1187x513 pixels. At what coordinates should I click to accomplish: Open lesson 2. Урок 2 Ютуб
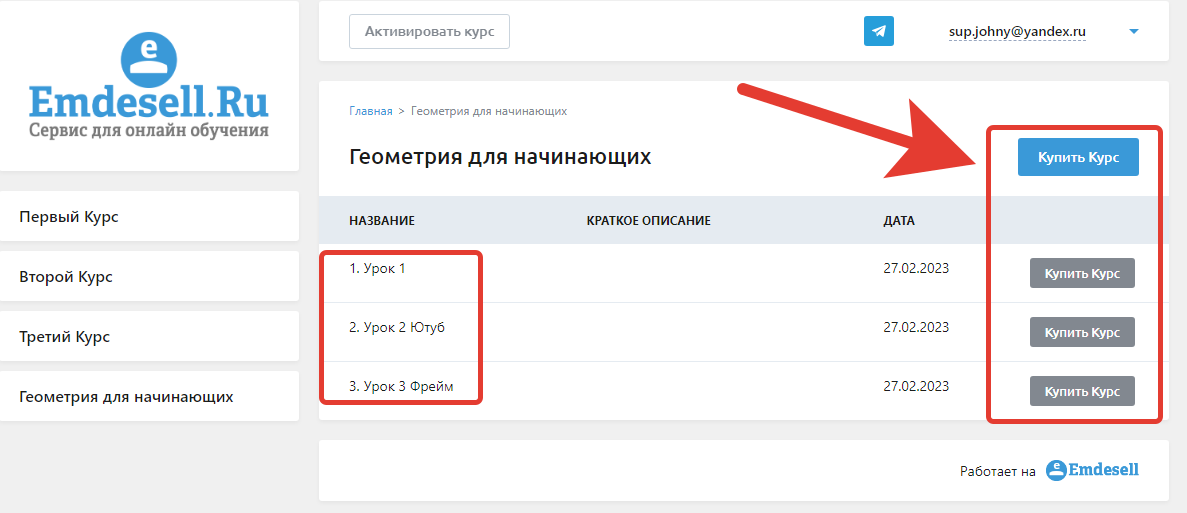coord(397,328)
